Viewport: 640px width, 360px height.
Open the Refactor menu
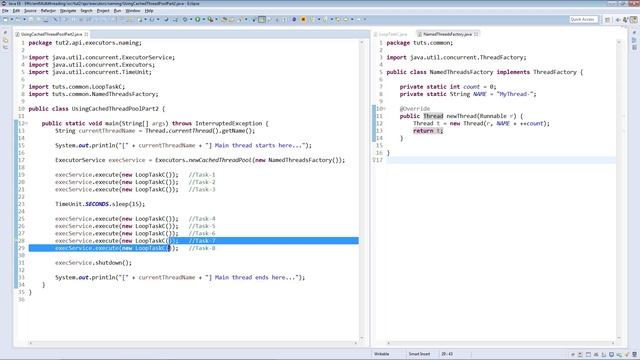point(48,11)
